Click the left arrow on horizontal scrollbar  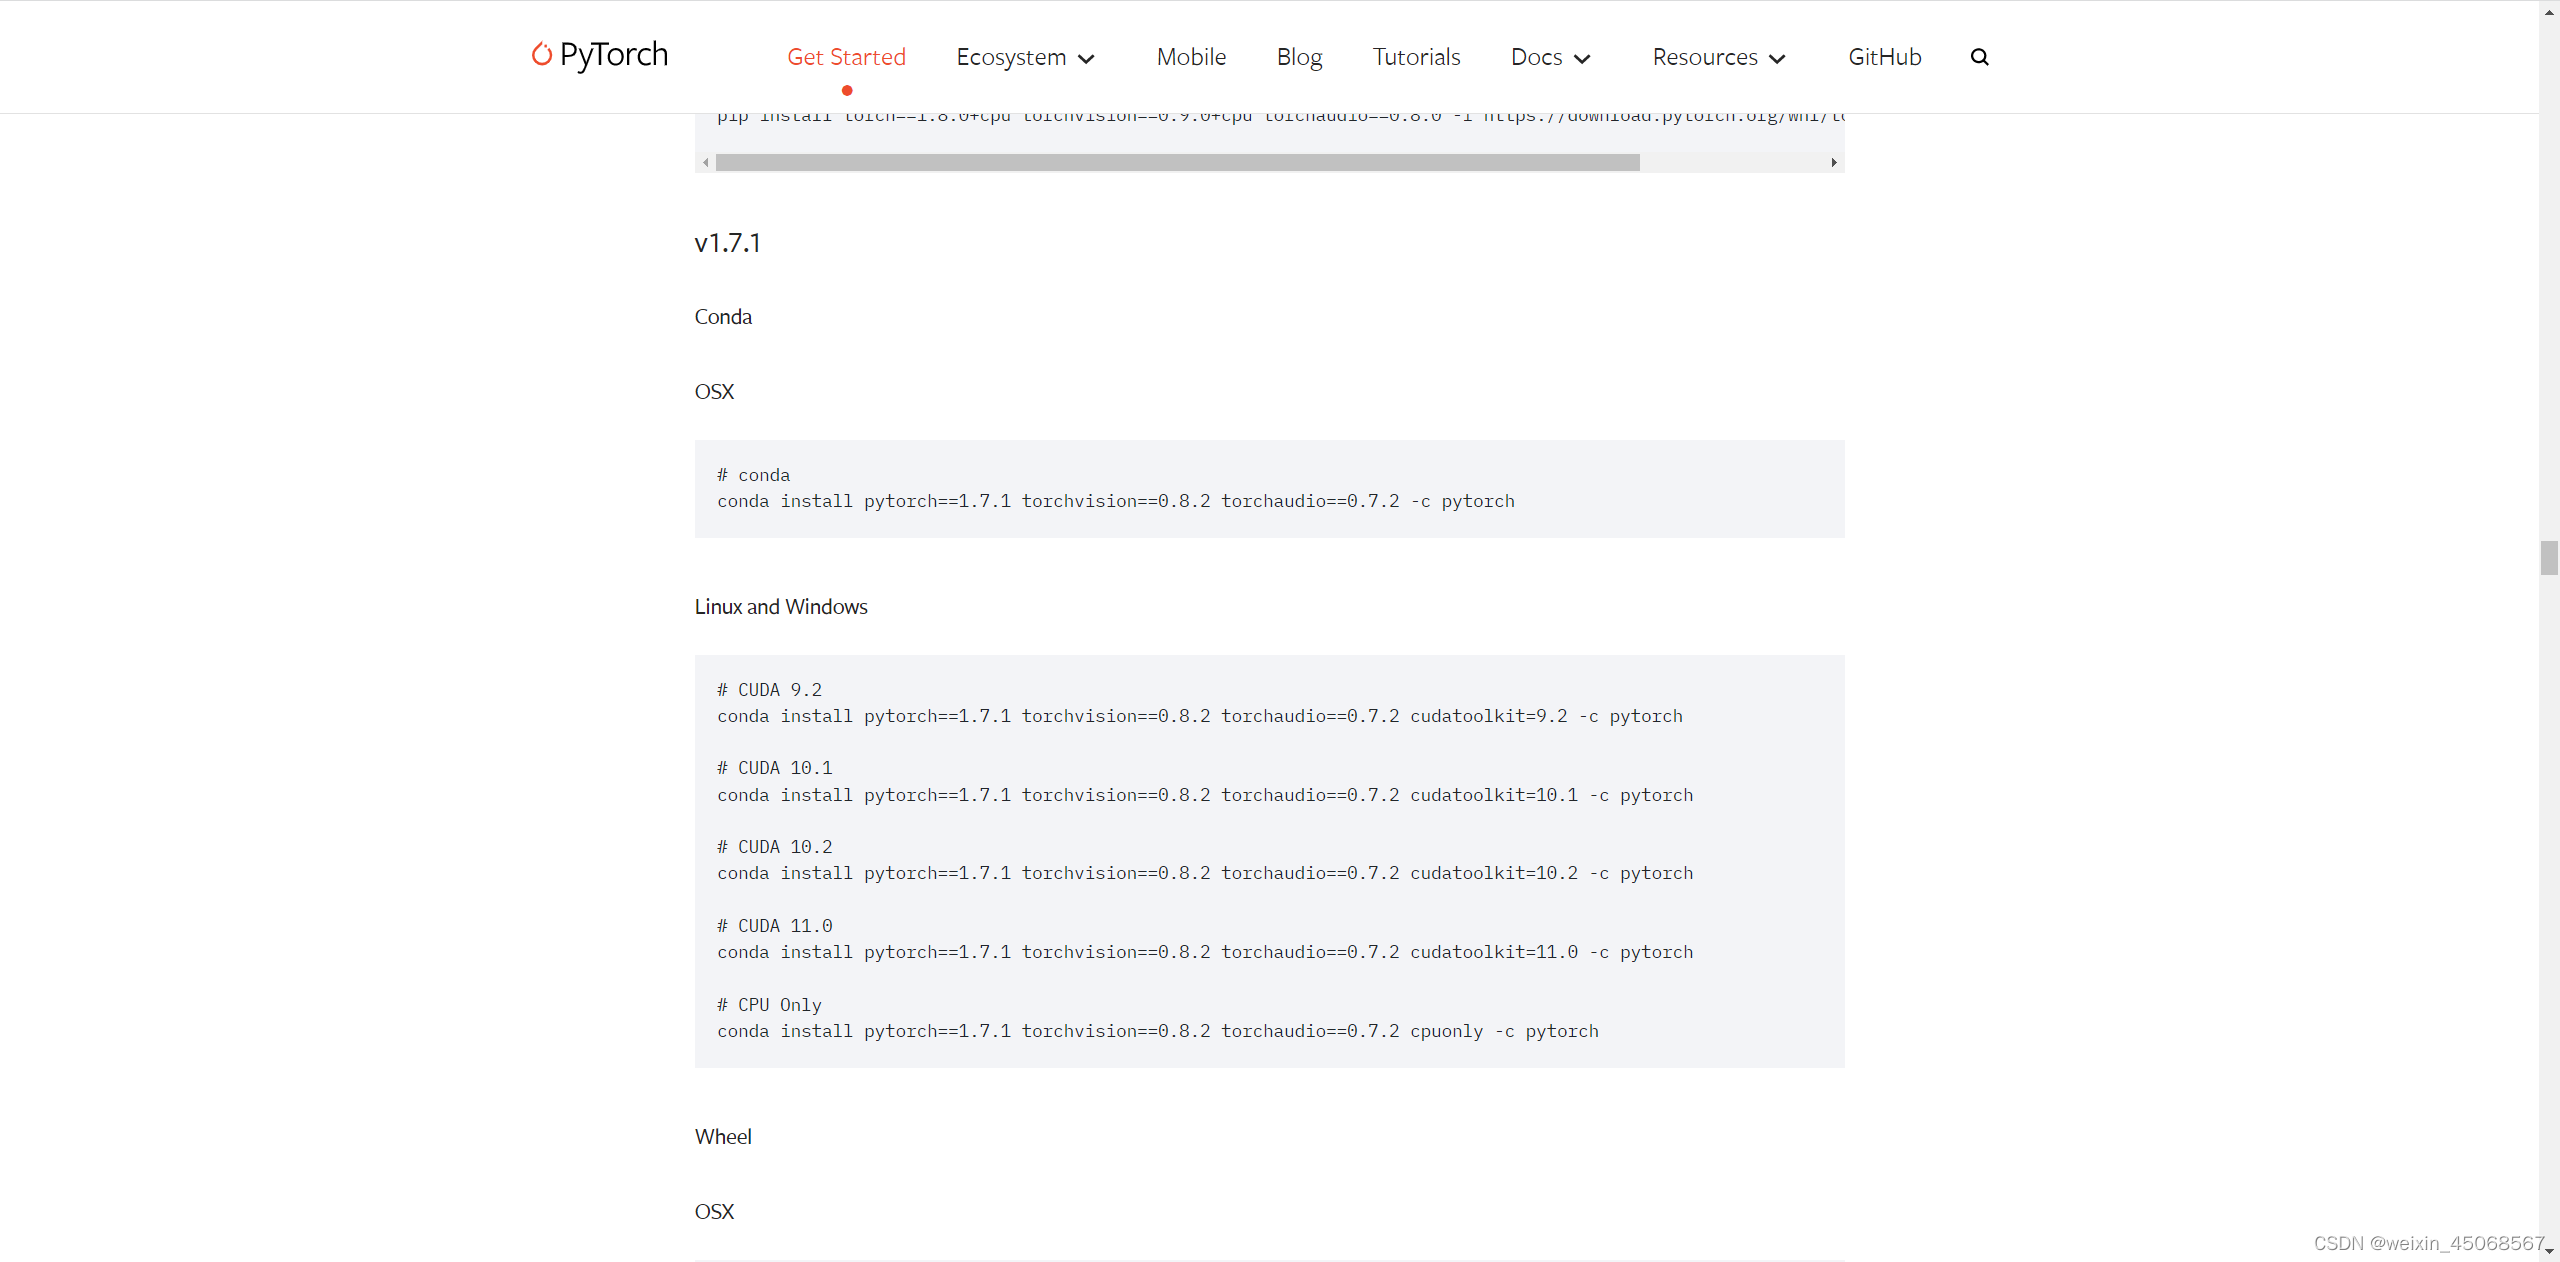[x=705, y=162]
